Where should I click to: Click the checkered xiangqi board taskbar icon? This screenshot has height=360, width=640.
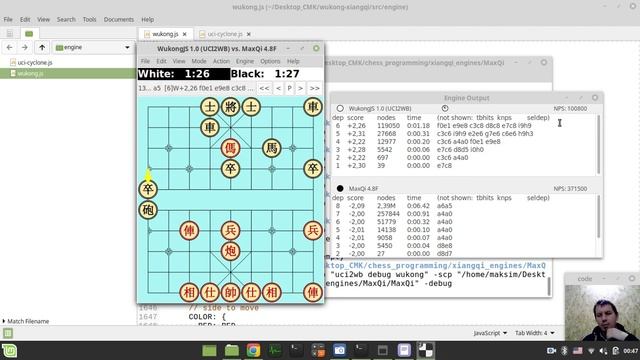(x=426, y=350)
